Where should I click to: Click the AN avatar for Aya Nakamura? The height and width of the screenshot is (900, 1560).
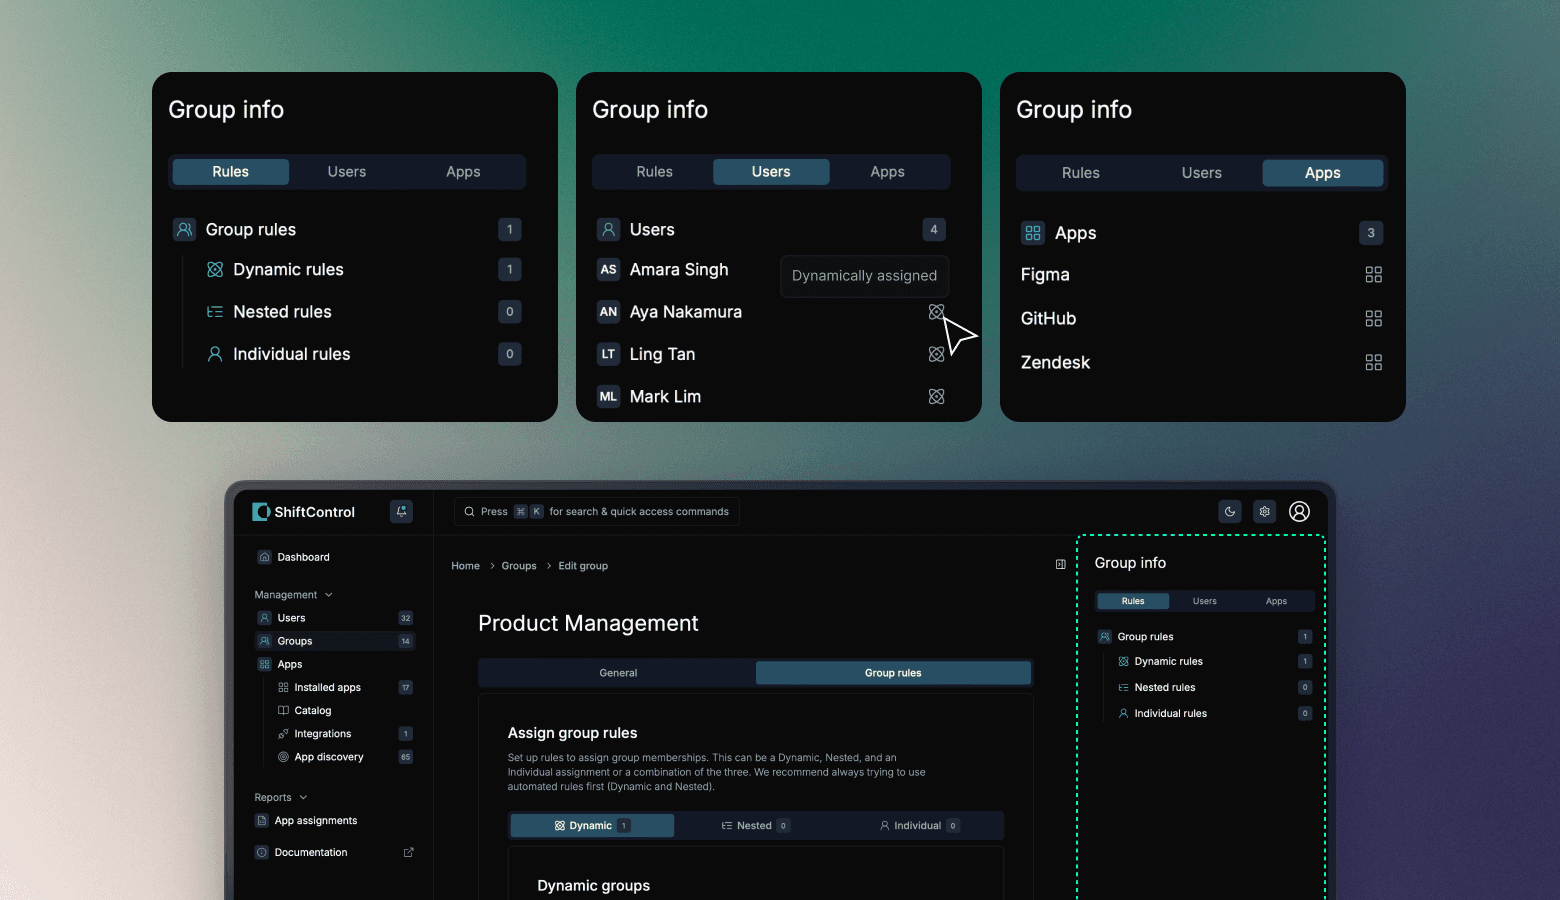click(x=609, y=312)
